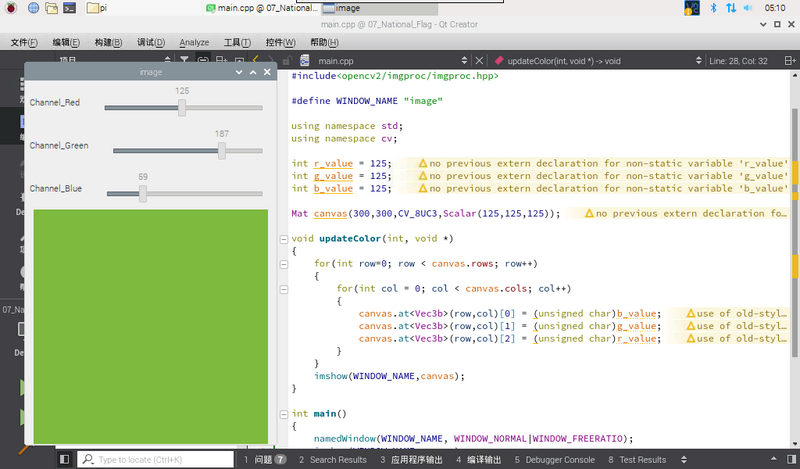The height and width of the screenshot is (469, 800).
Task: Filter the project tree with the funnel icon
Action: click(184, 60)
